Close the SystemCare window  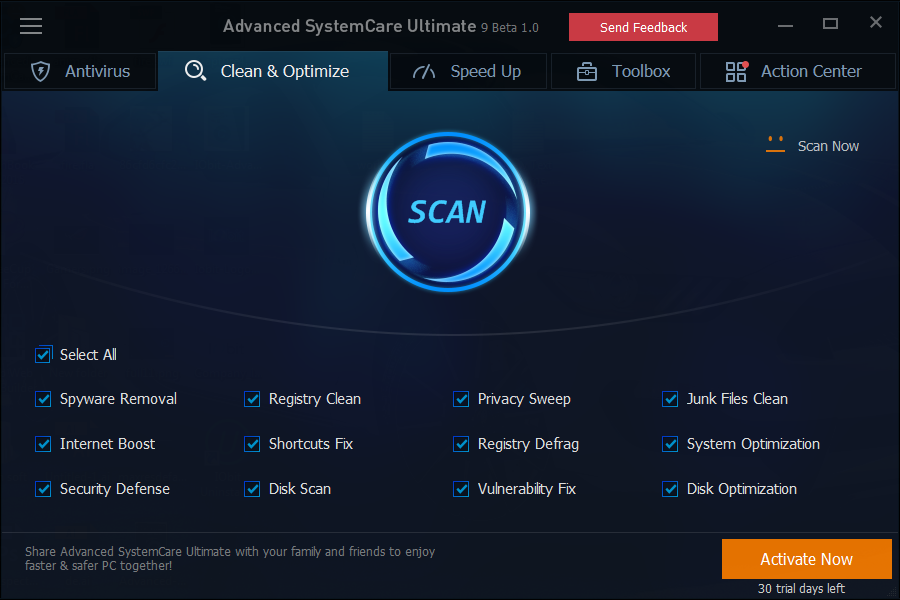click(x=875, y=22)
